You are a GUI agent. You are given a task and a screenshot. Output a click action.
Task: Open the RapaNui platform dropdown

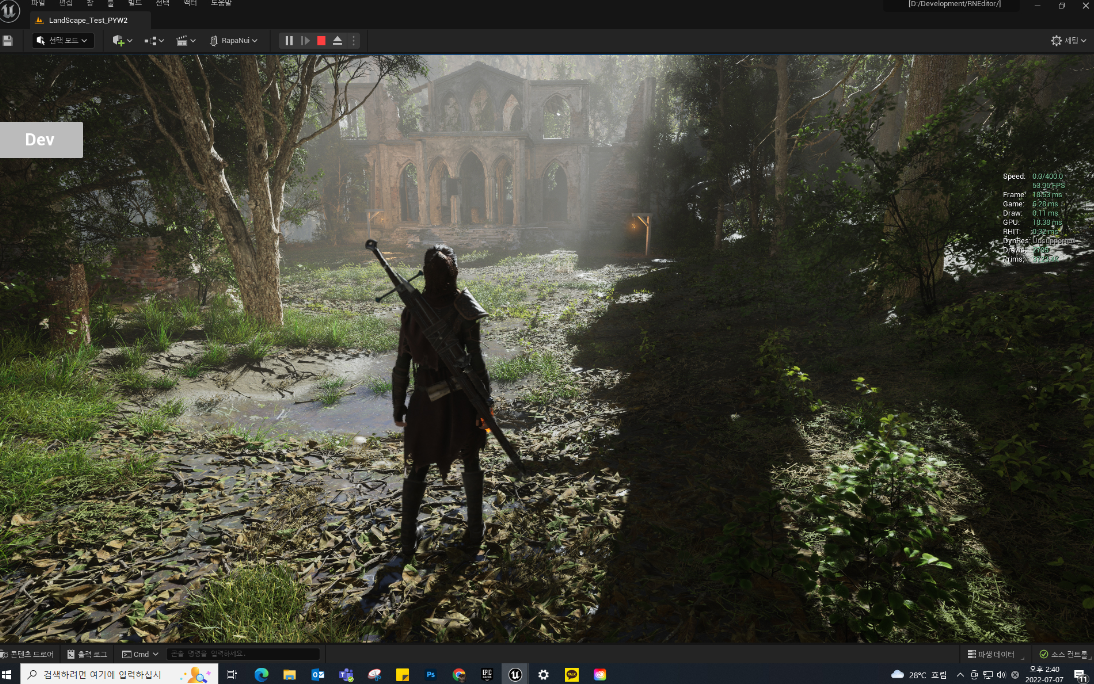pyautogui.click(x=234, y=40)
